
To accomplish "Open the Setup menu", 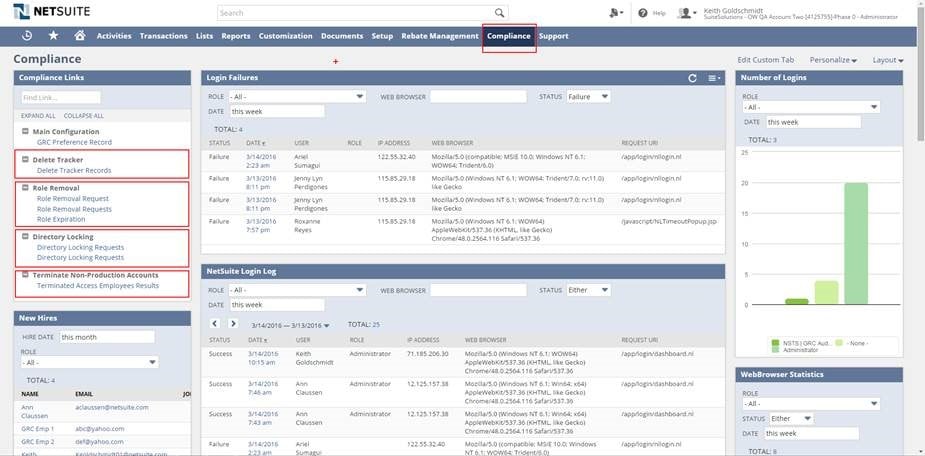I will pos(382,36).
